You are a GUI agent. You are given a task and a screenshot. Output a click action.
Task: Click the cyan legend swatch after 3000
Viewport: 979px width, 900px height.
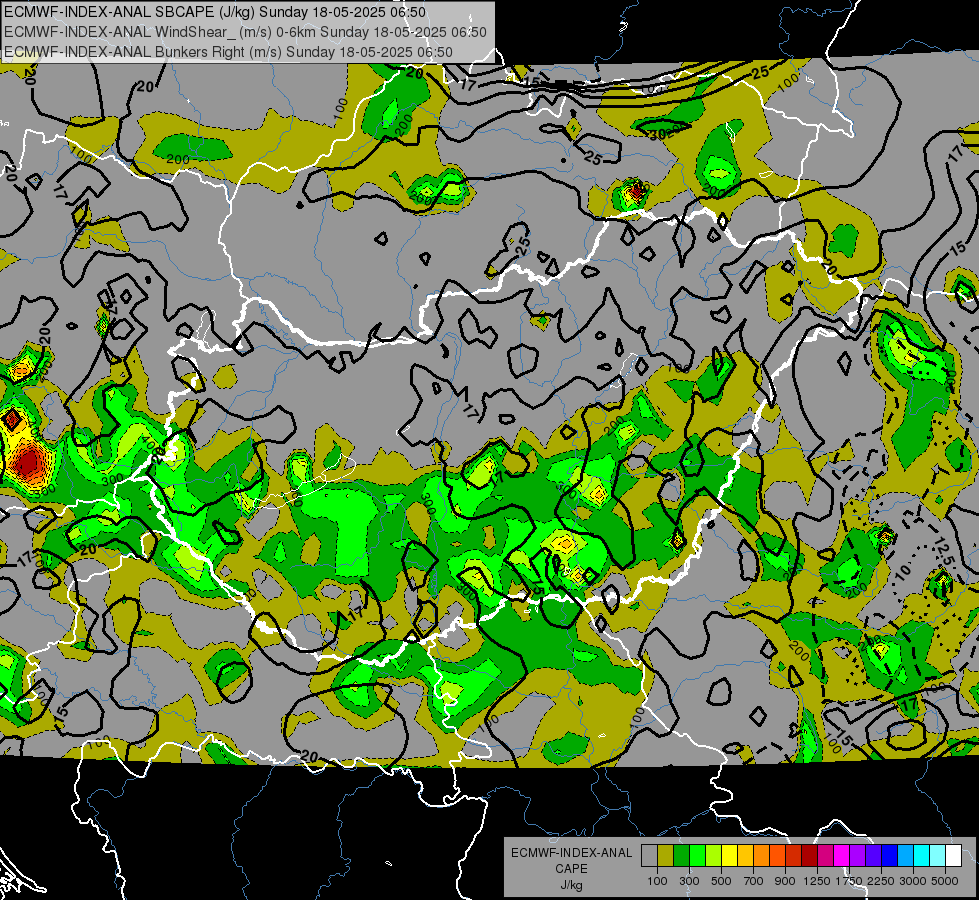click(922, 856)
